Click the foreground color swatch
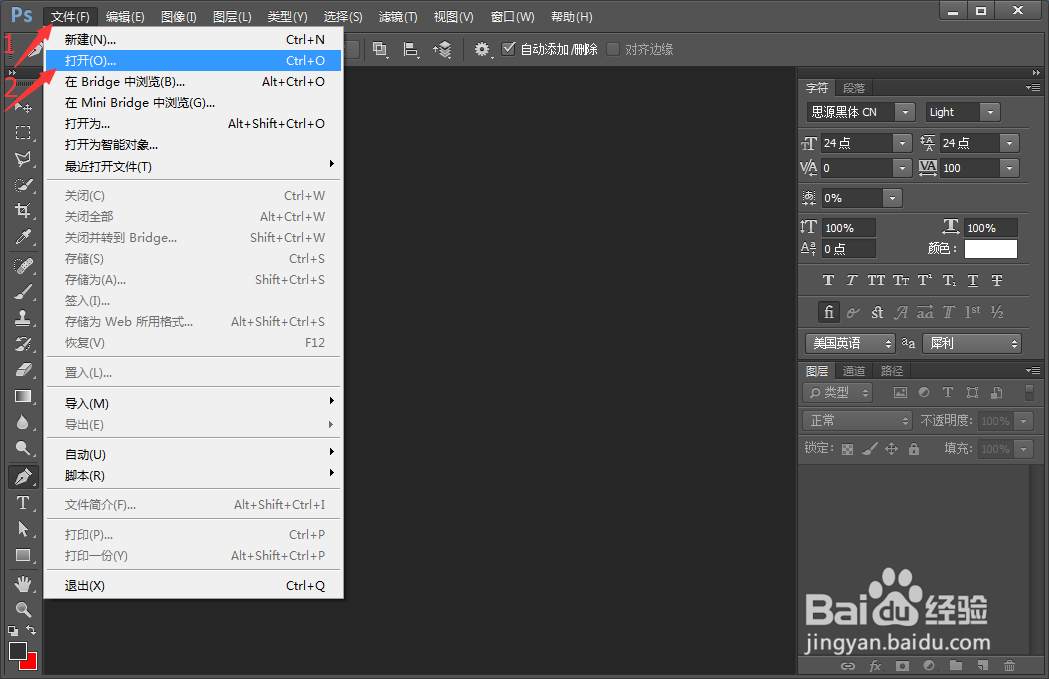 point(17,650)
